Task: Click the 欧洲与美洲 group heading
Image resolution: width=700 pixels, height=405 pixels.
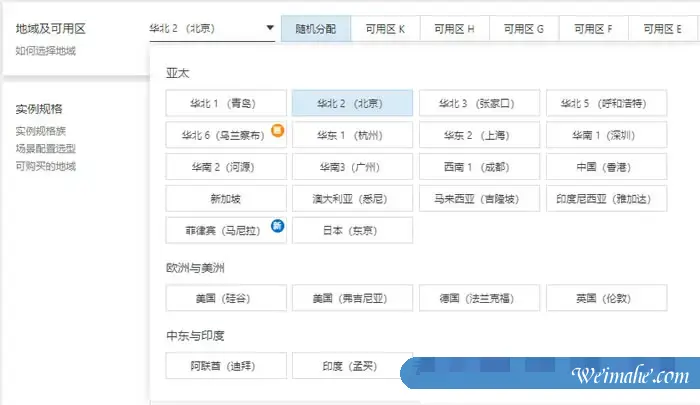Action: 195,268
